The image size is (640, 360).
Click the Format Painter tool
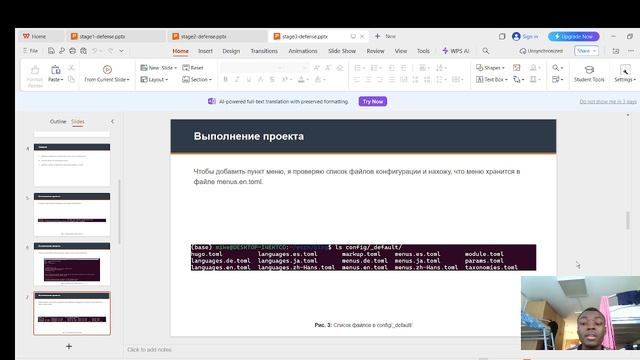point(35,76)
